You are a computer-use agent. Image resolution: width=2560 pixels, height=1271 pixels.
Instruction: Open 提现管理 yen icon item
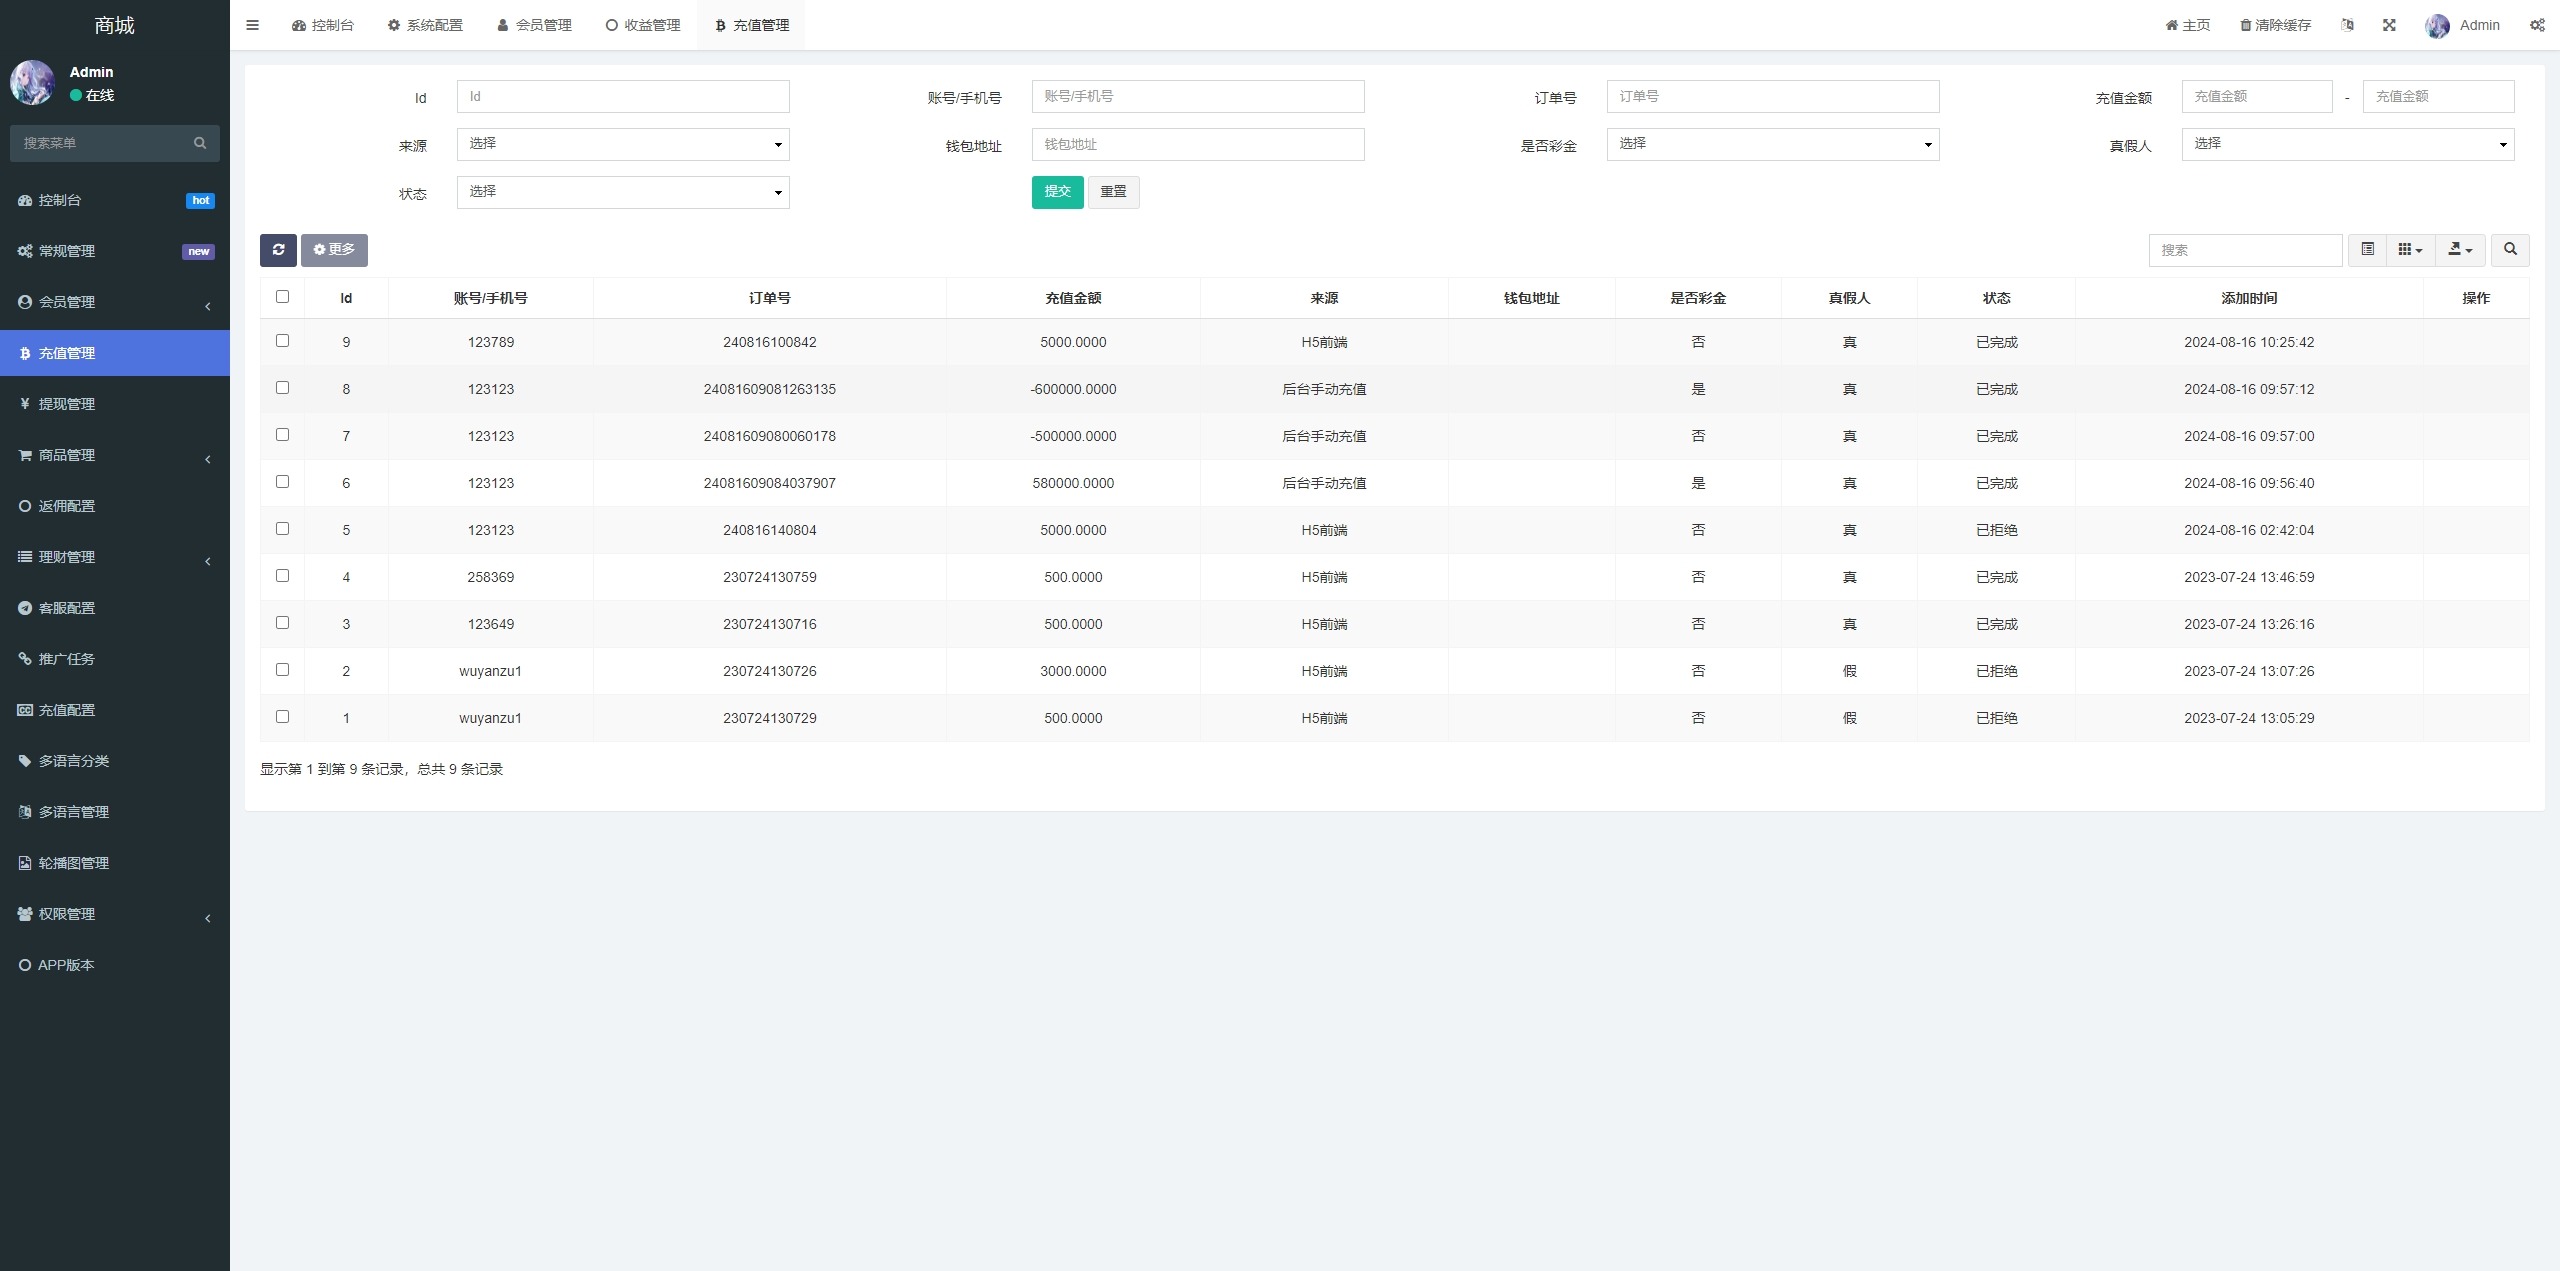[x=115, y=404]
